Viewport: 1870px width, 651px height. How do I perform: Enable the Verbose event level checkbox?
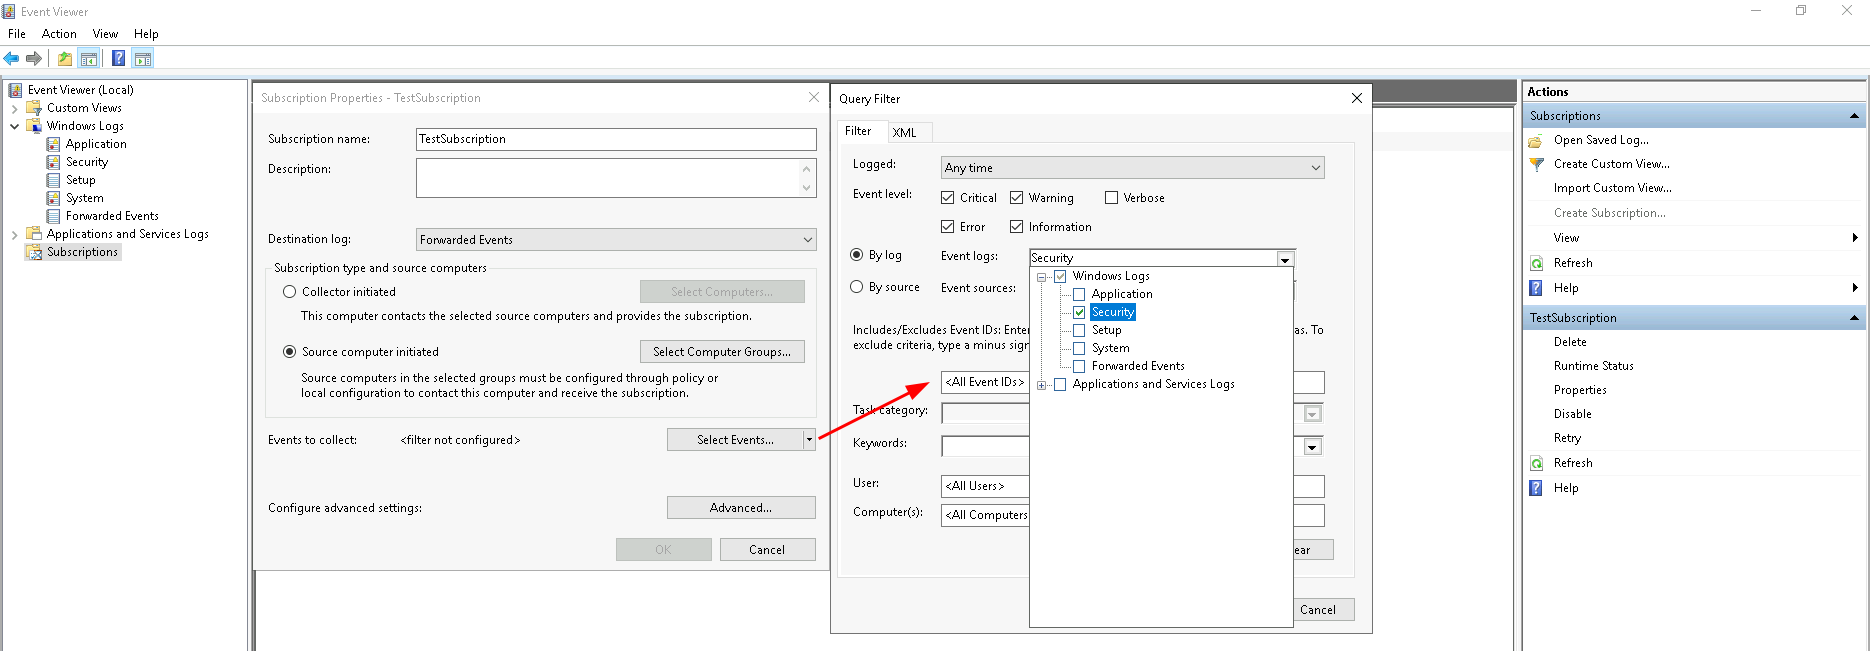click(1111, 198)
